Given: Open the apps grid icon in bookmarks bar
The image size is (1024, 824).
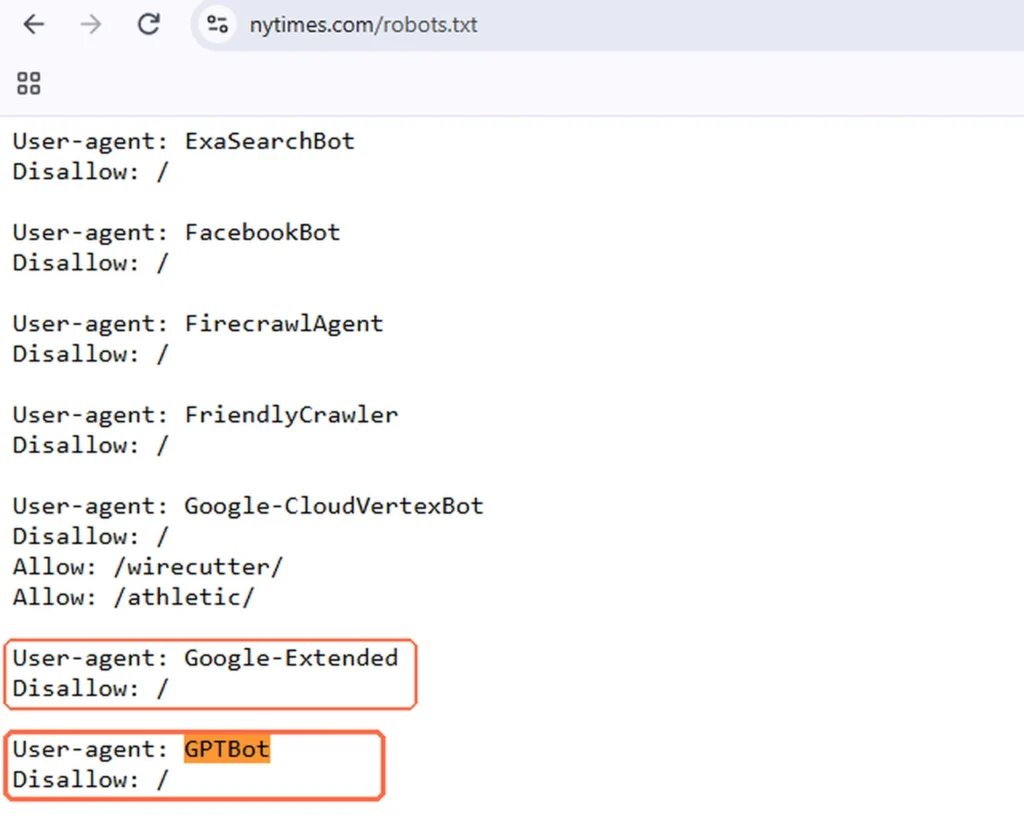Looking at the screenshot, I should 29,83.
